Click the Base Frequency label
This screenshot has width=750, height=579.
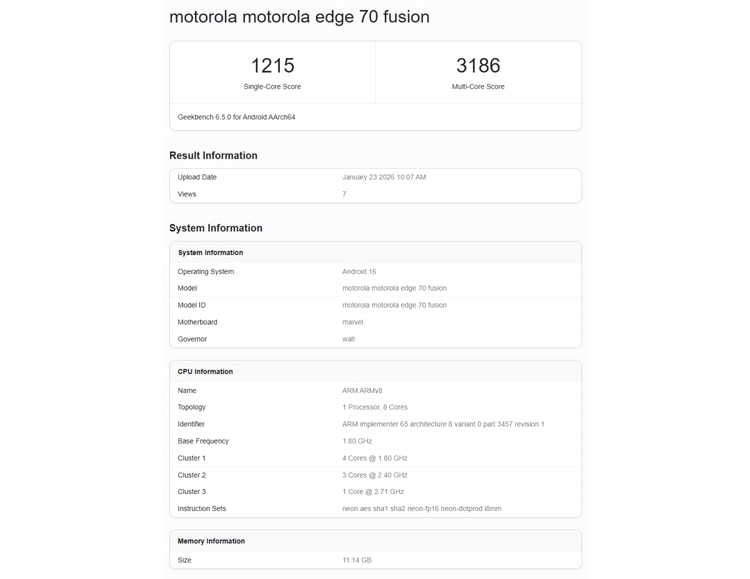(x=203, y=441)
